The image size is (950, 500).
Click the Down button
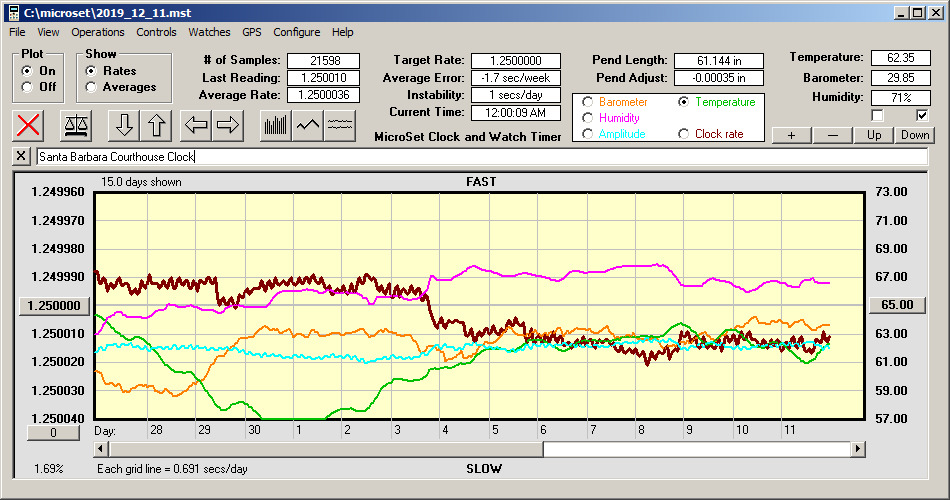coord(915,135)
